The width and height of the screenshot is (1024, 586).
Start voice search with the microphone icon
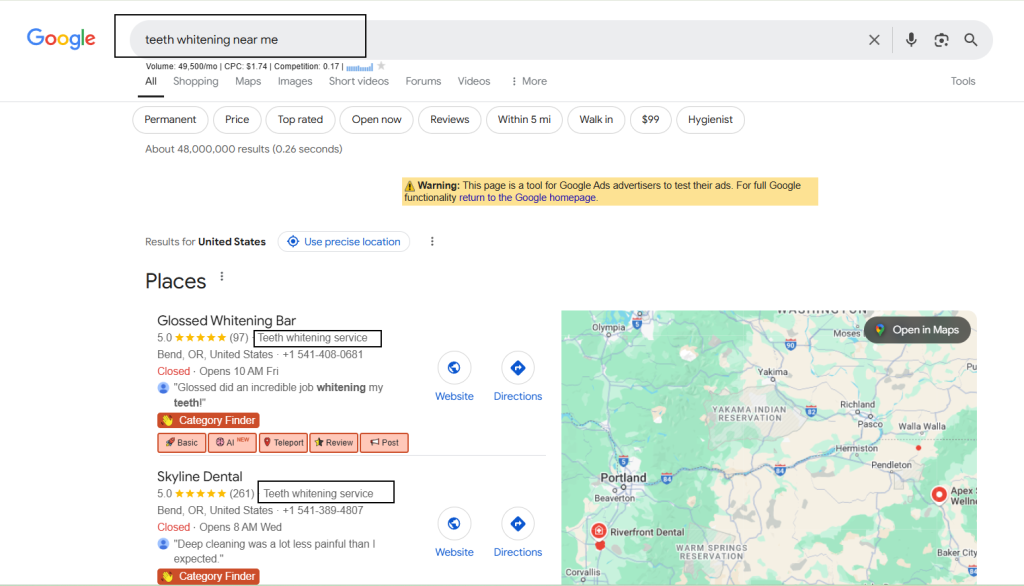(911, 40)
